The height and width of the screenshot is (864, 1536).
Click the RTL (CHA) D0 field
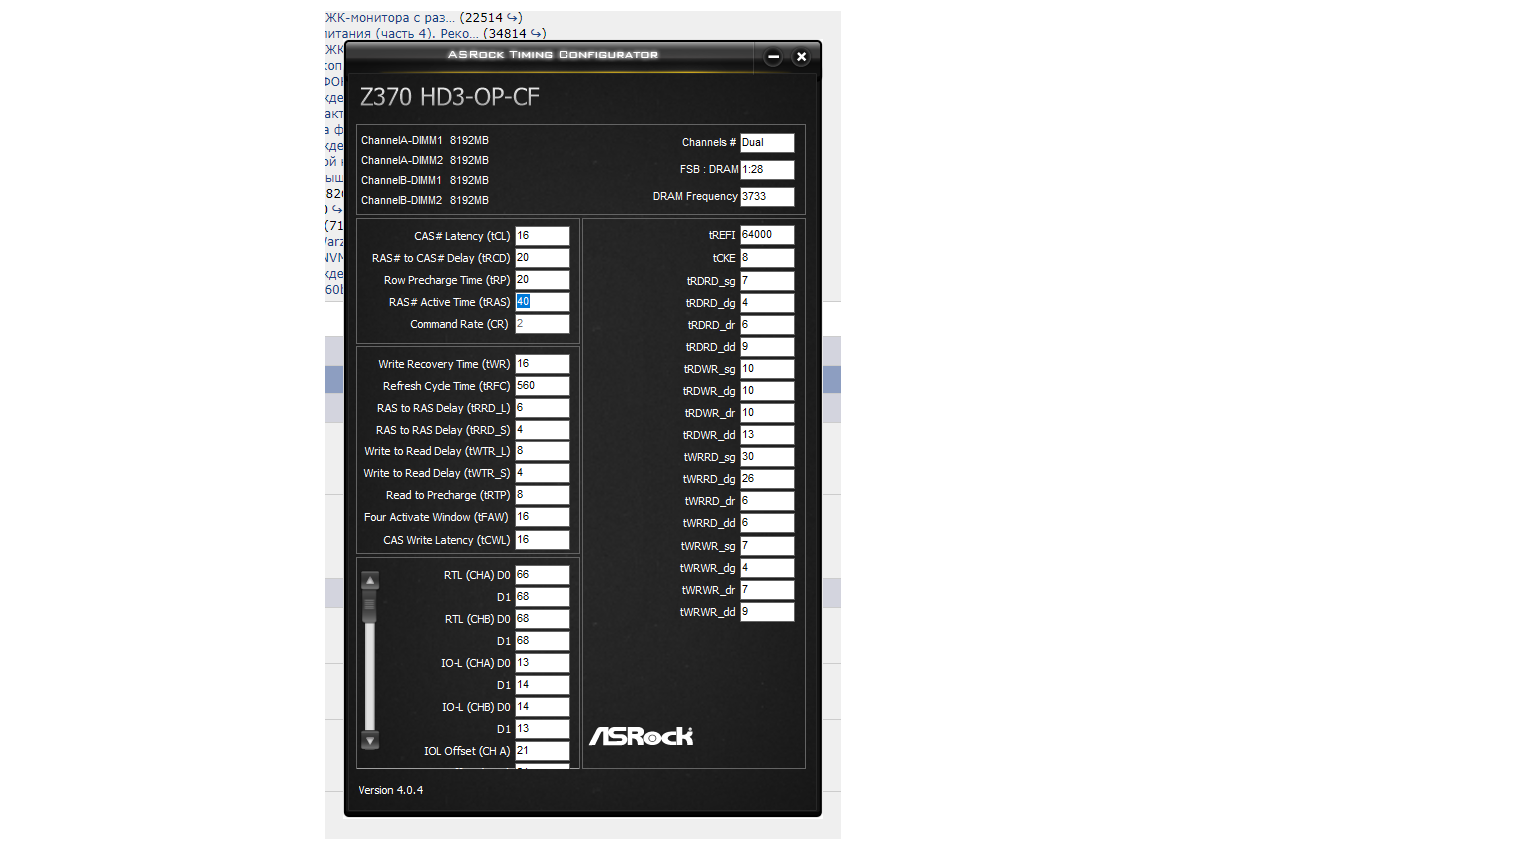click(542, 575)
